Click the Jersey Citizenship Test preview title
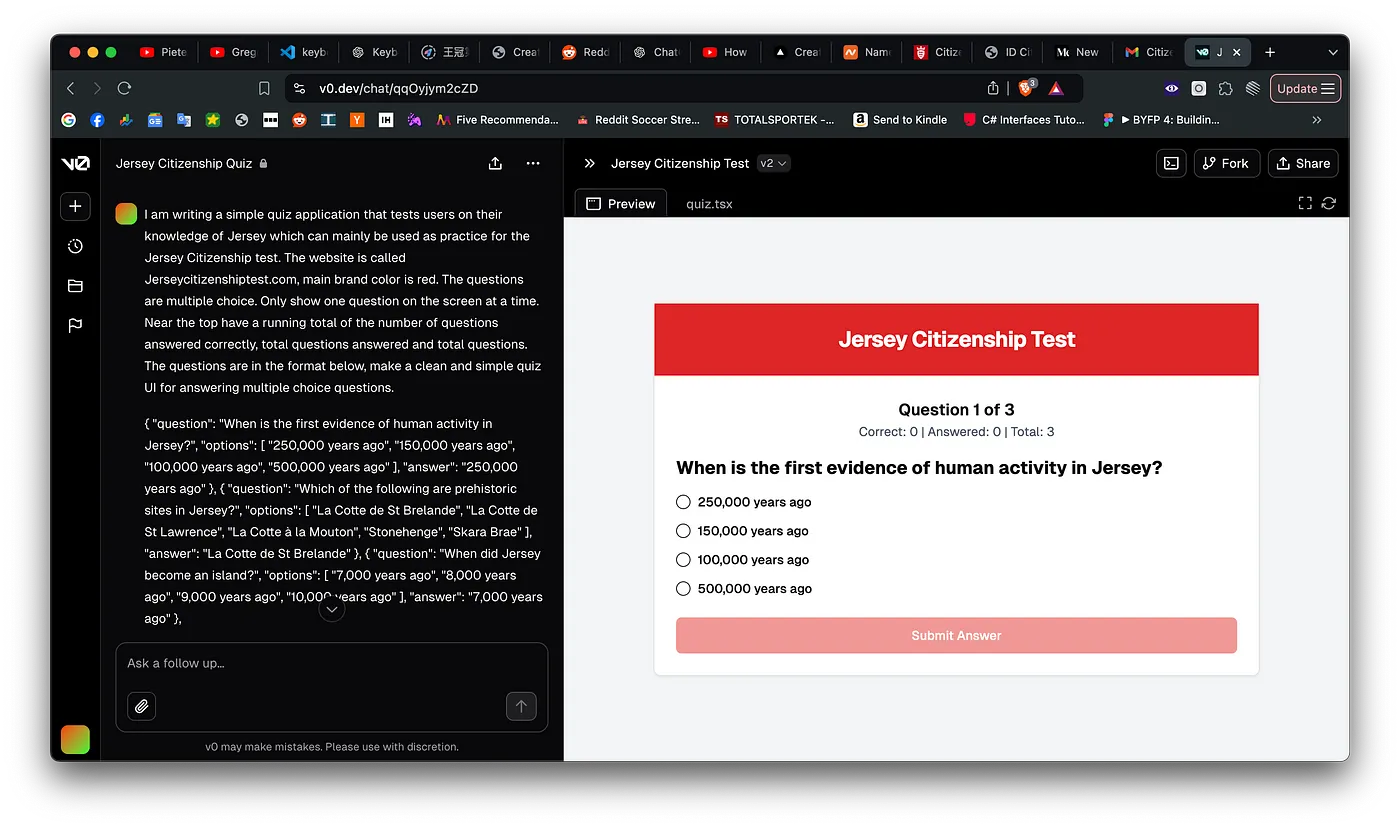The height and width of the screenshot is (828, 1400). point(680,163)
